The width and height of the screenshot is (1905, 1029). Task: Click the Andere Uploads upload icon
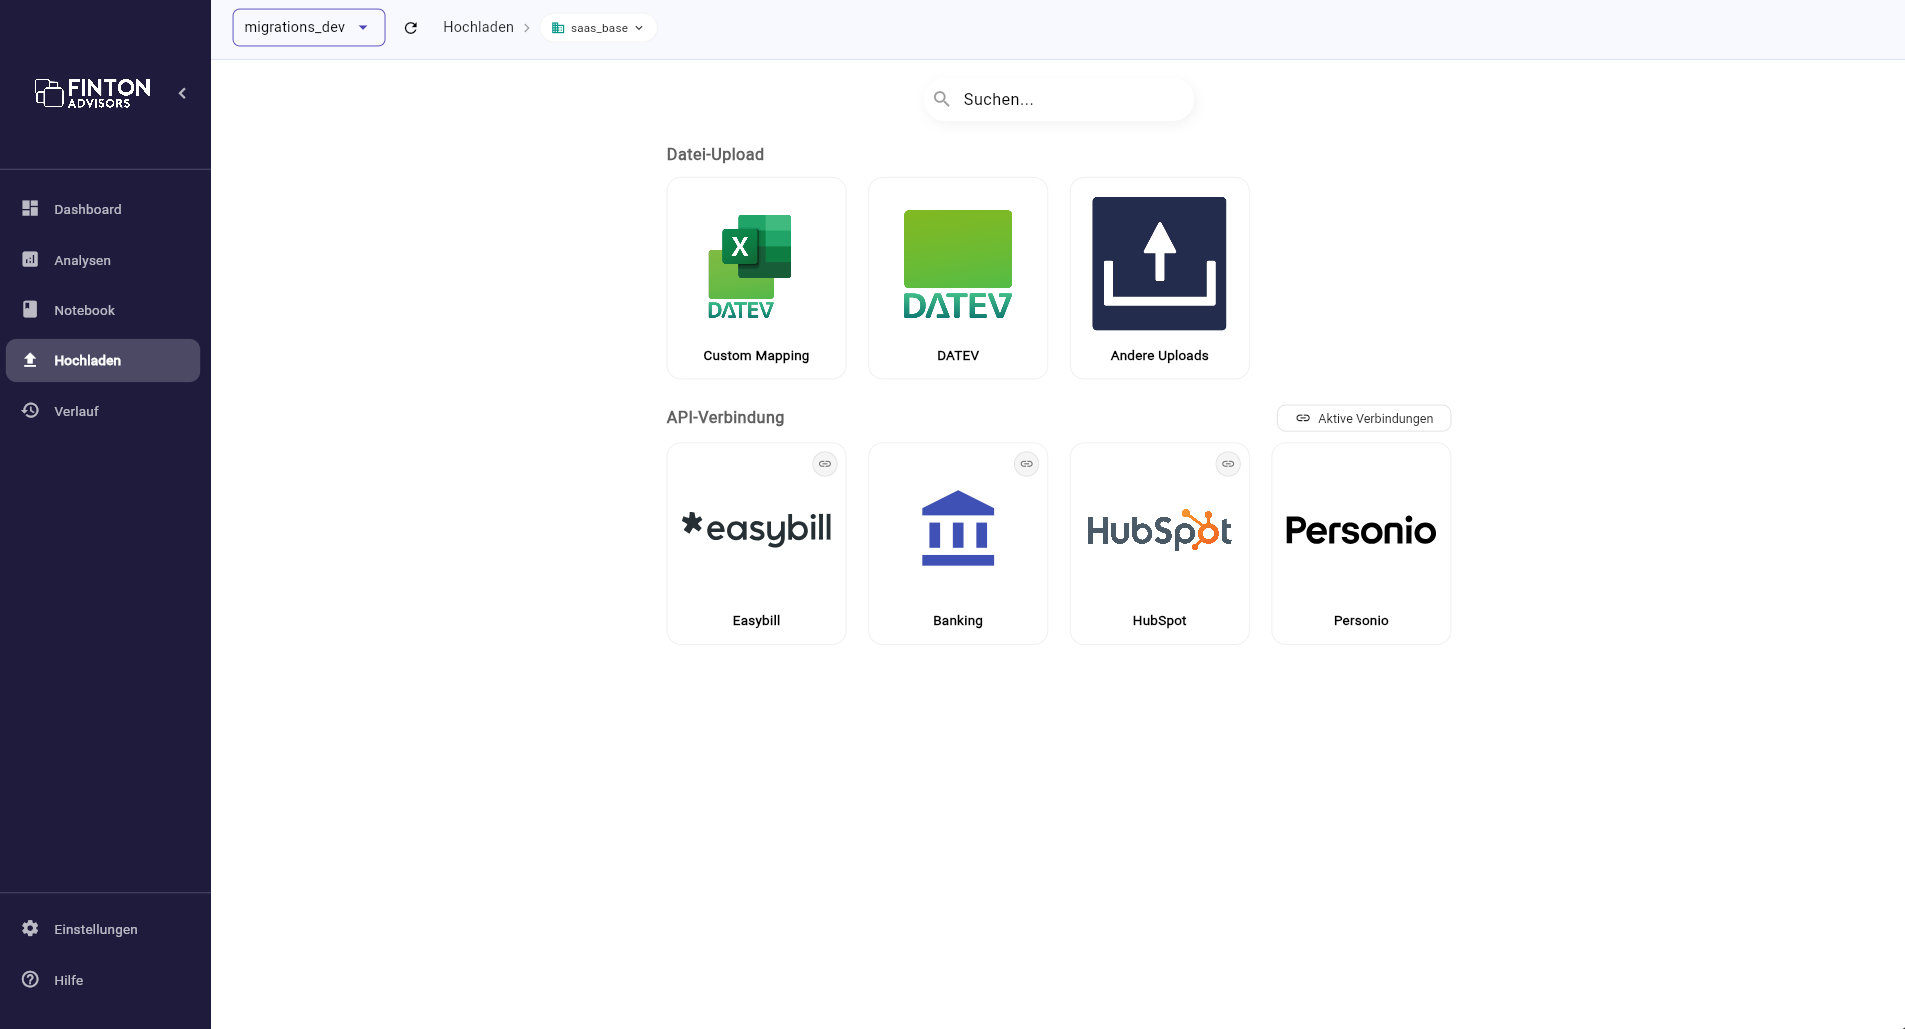point(1159,263)
